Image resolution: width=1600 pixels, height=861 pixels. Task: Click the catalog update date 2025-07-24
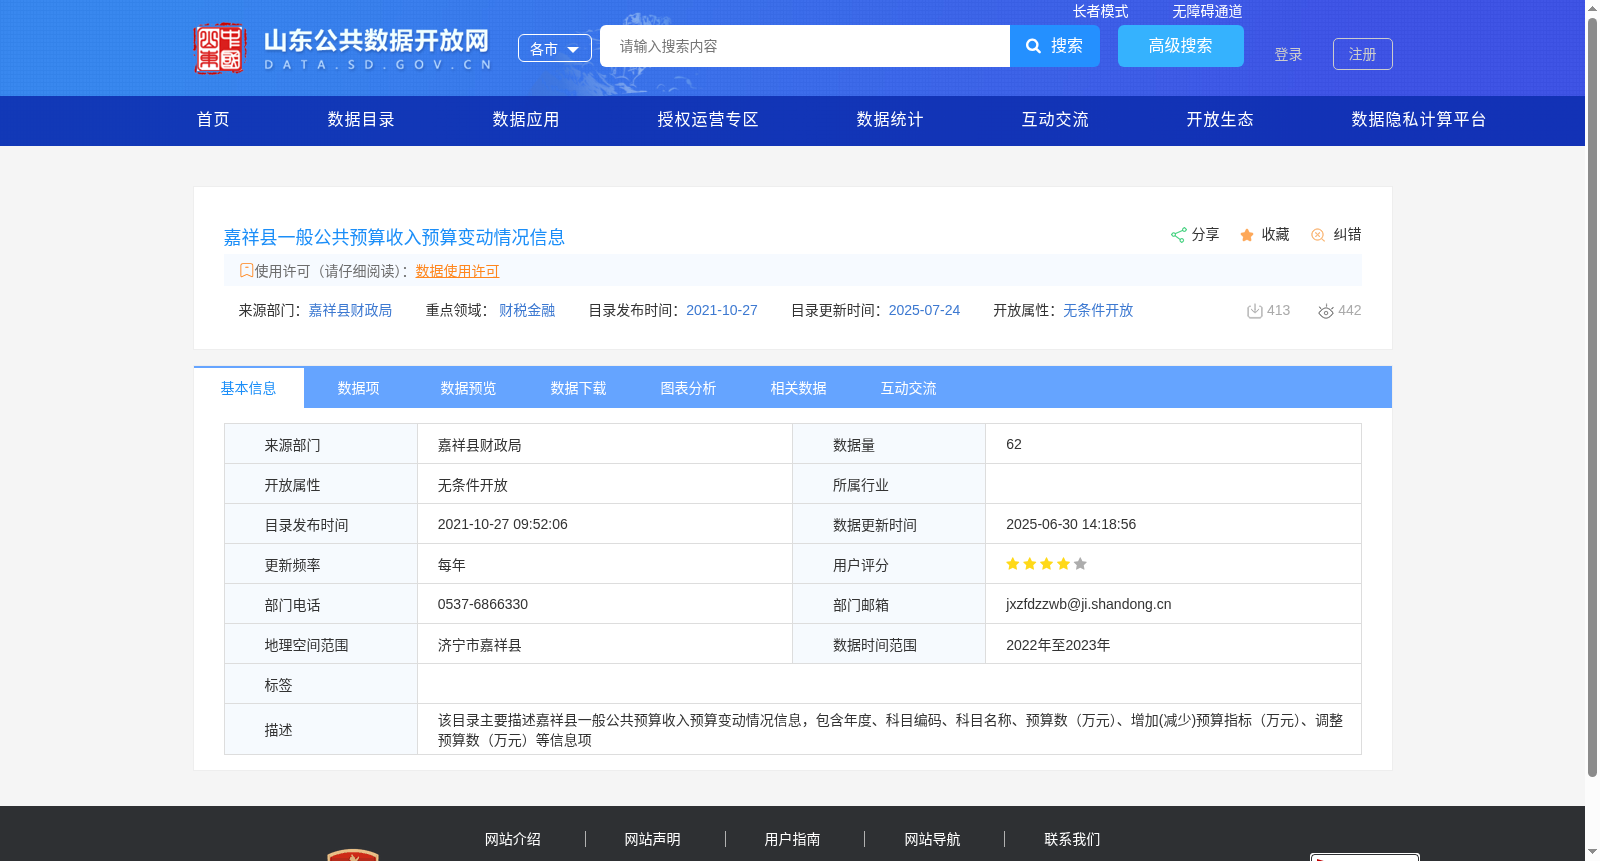[x=924, y=311]
